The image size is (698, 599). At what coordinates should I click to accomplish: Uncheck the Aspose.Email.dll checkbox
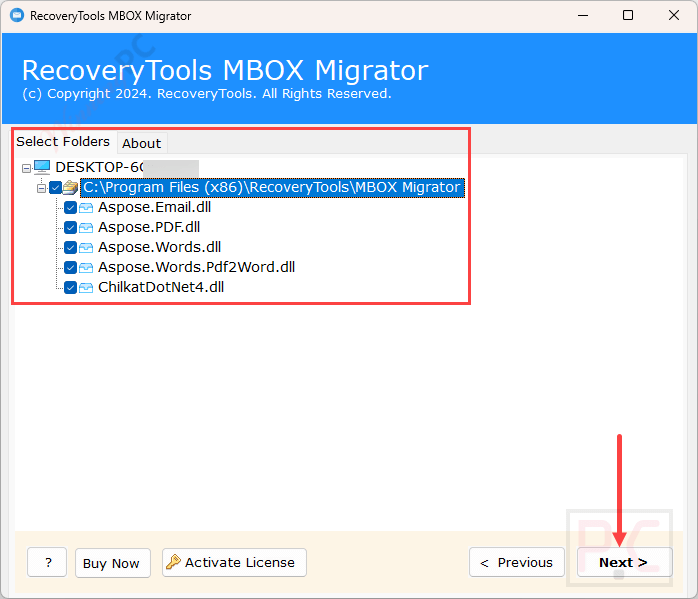click(x=70, y=207)
